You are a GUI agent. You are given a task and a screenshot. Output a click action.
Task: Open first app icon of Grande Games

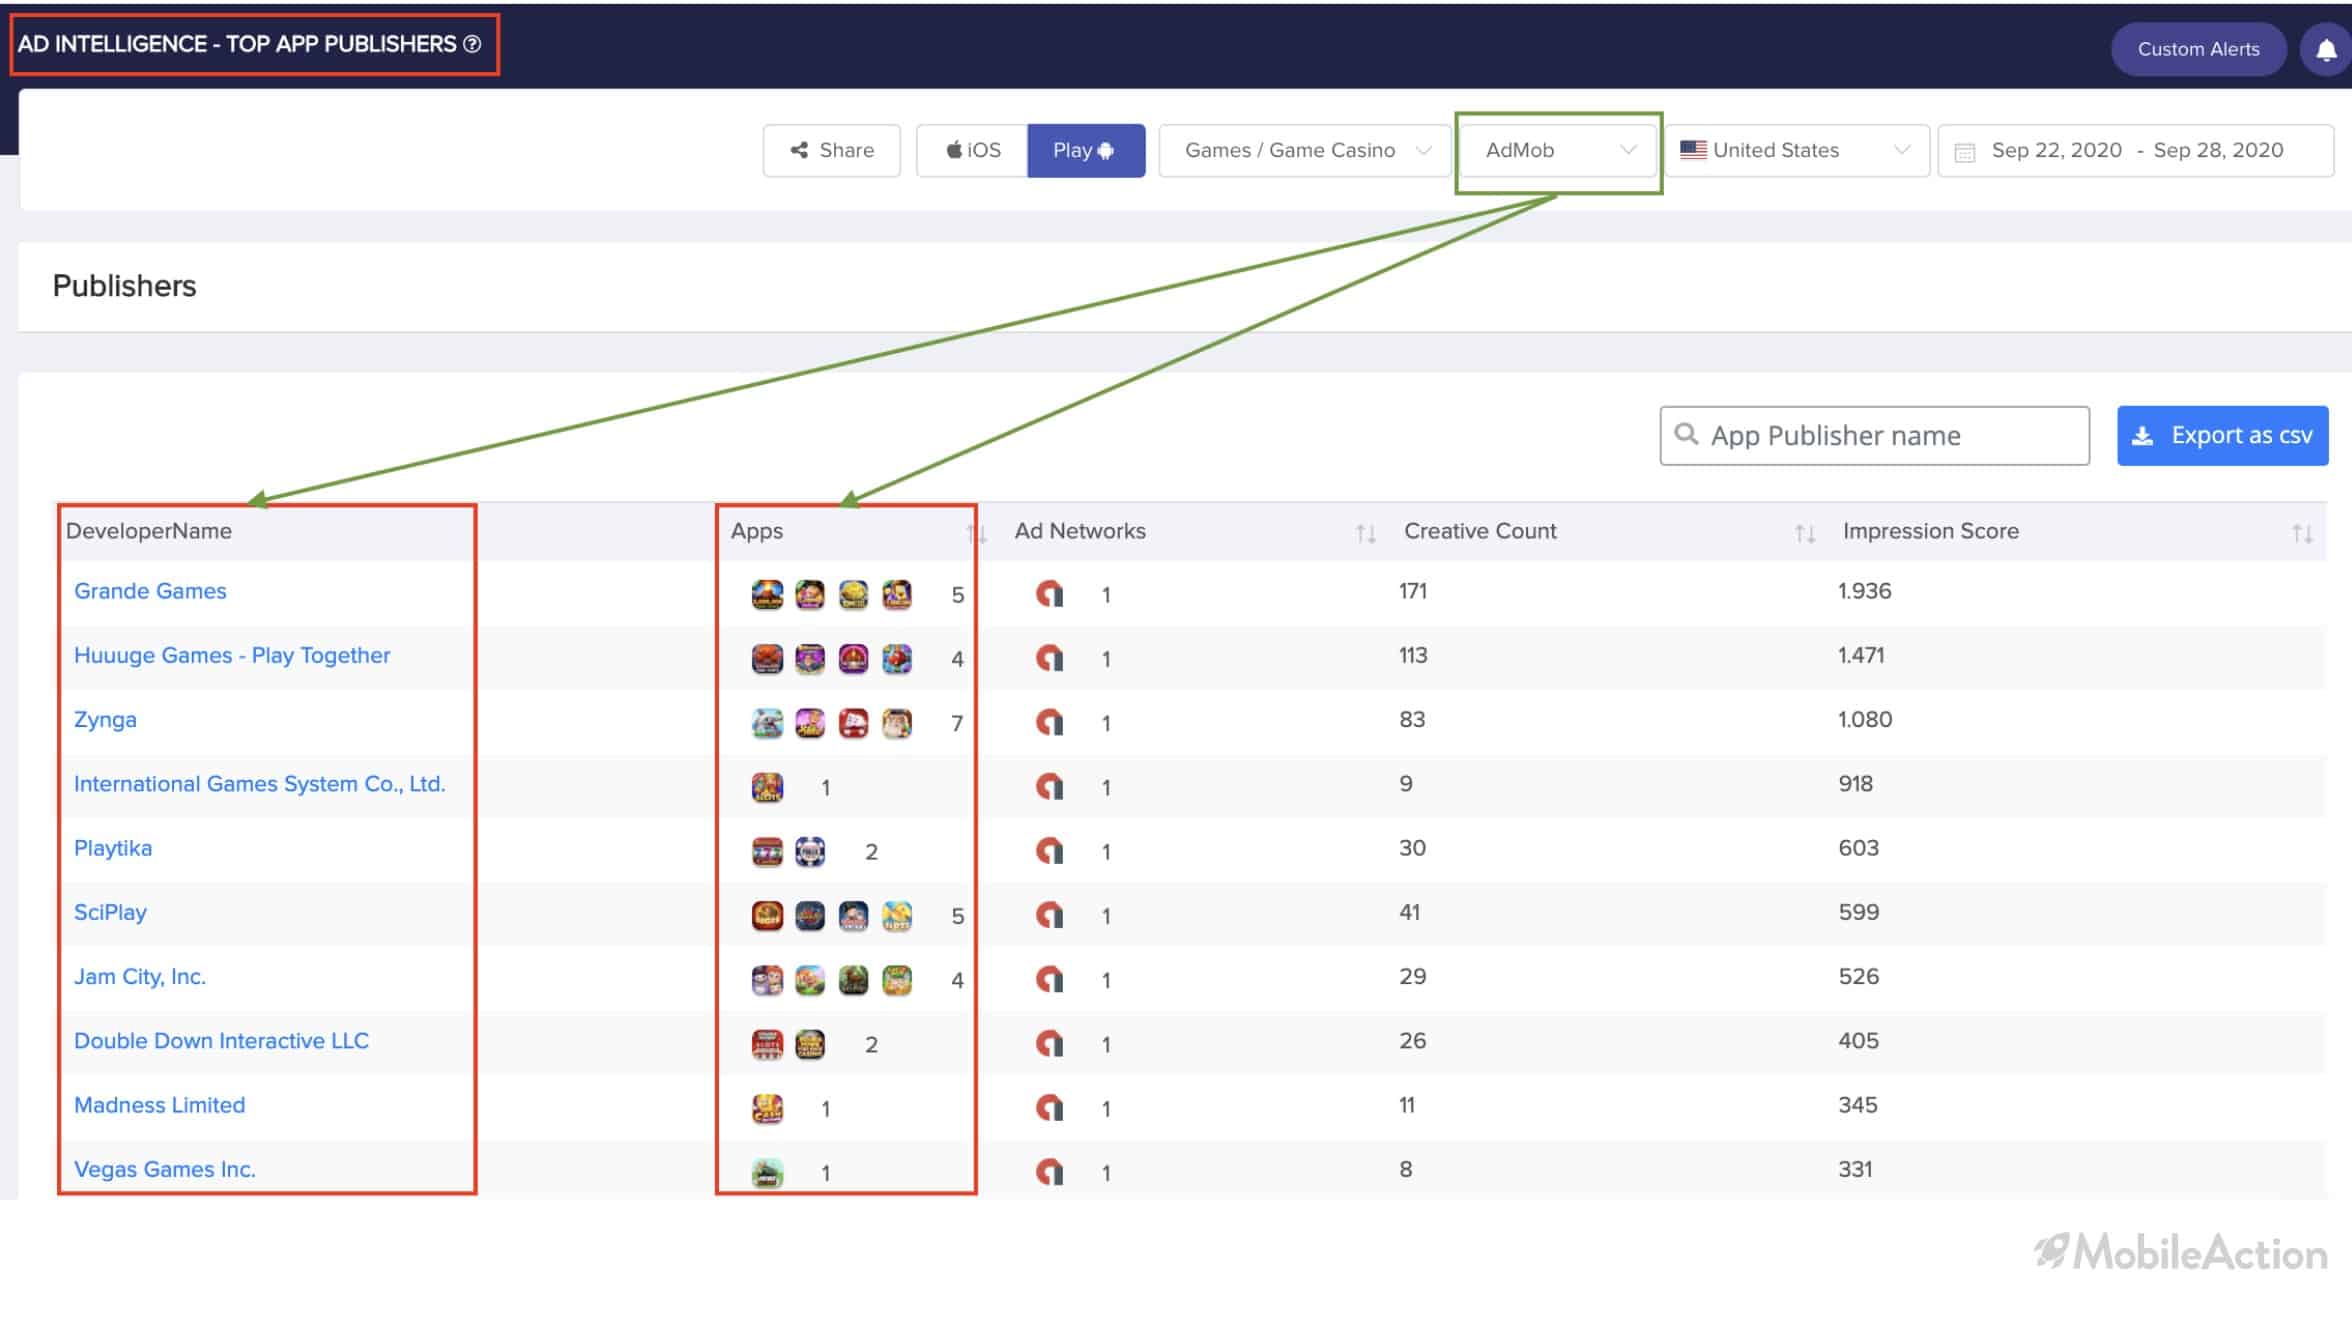(767, 594)
